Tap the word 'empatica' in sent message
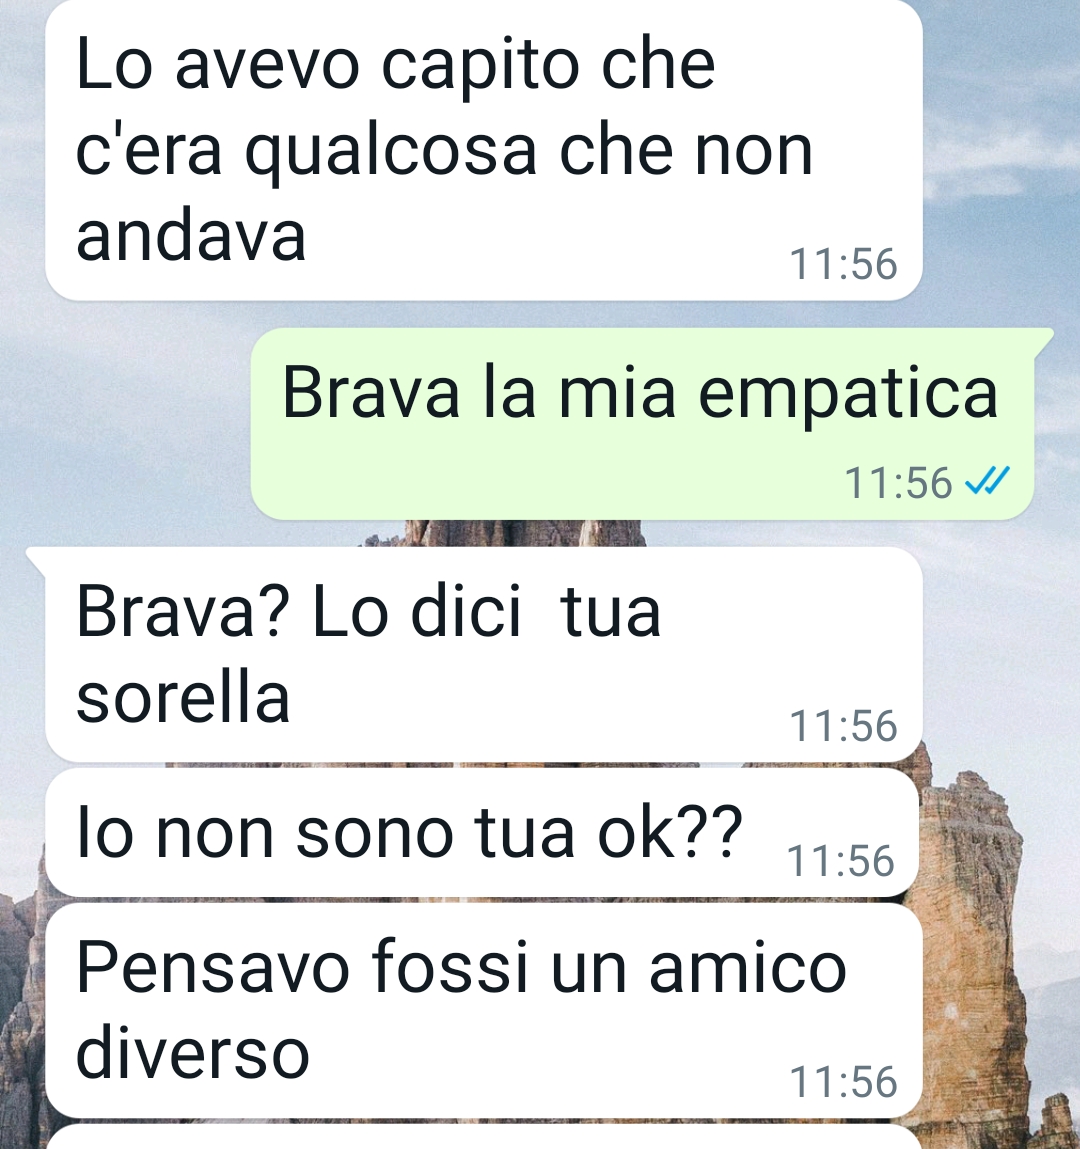This screenshot has height=1149, width=1080. [x=848, y=396]
